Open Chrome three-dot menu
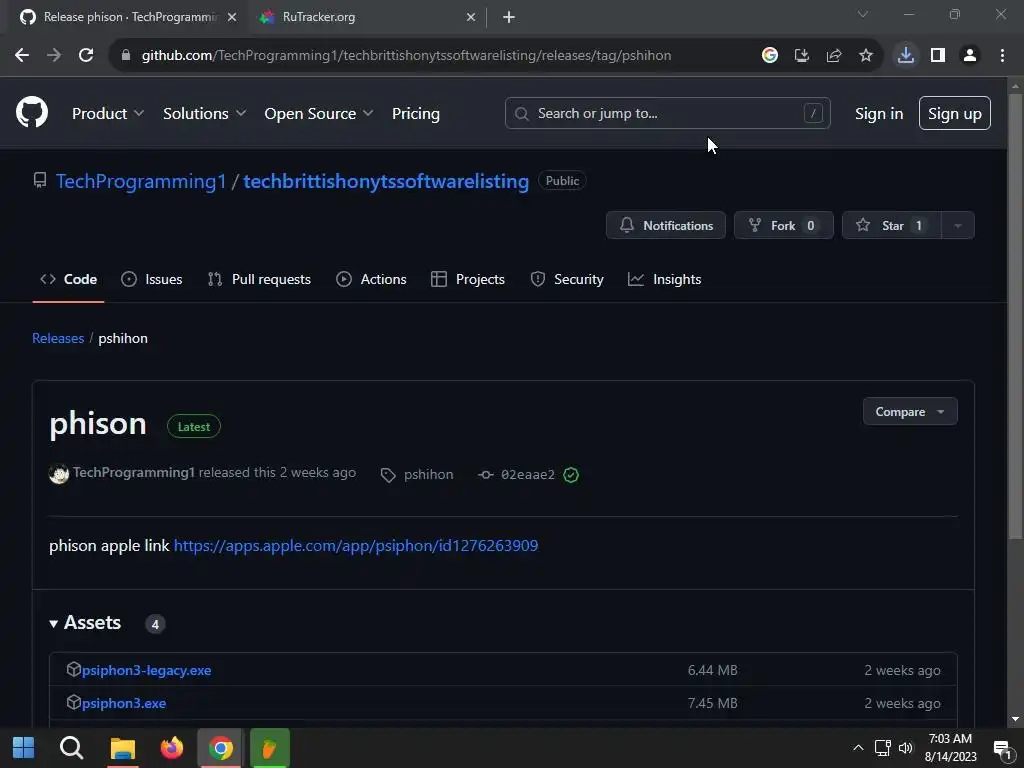Screen dimensions: 1024x768 coord(1002,56)
